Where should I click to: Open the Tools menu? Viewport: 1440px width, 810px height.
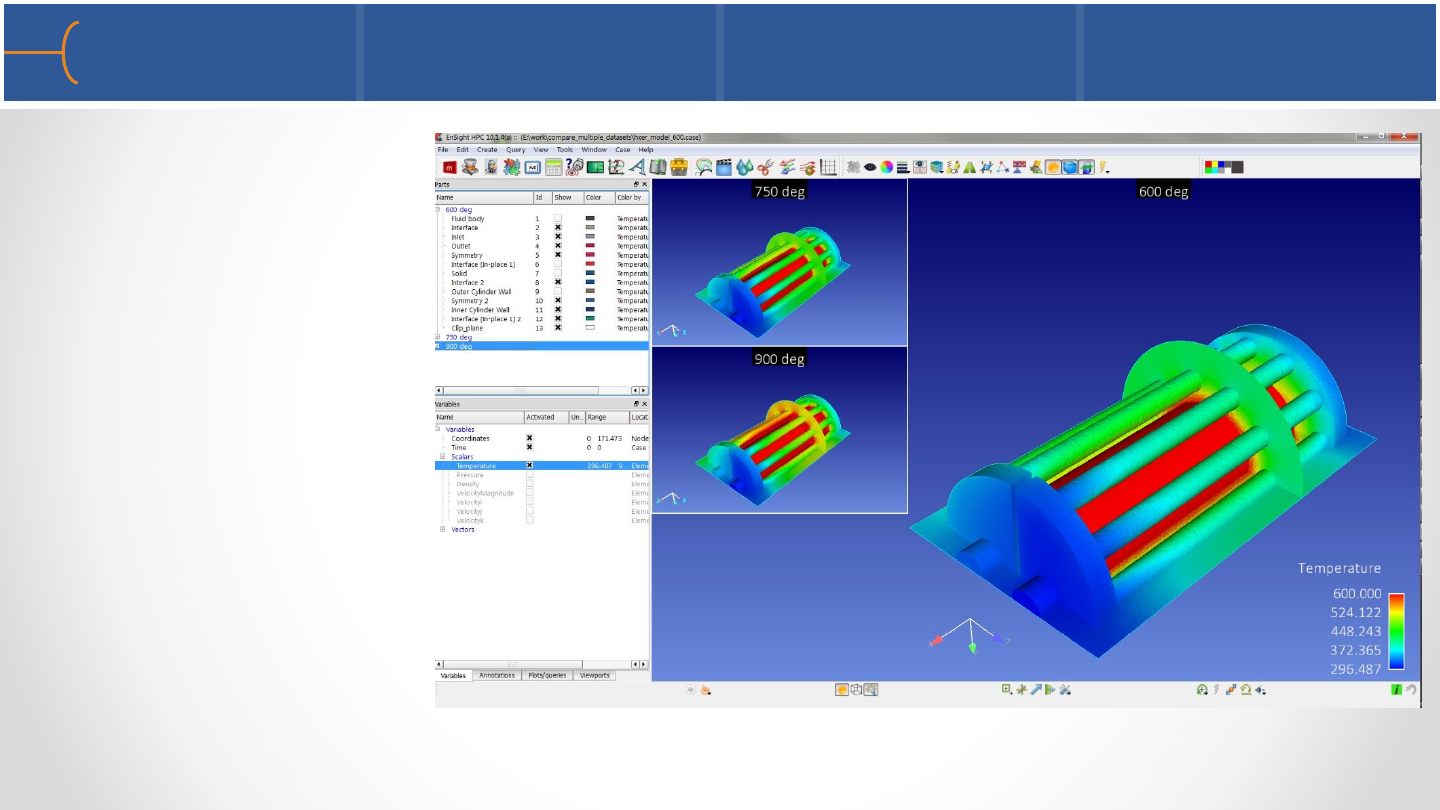point(565,149)
